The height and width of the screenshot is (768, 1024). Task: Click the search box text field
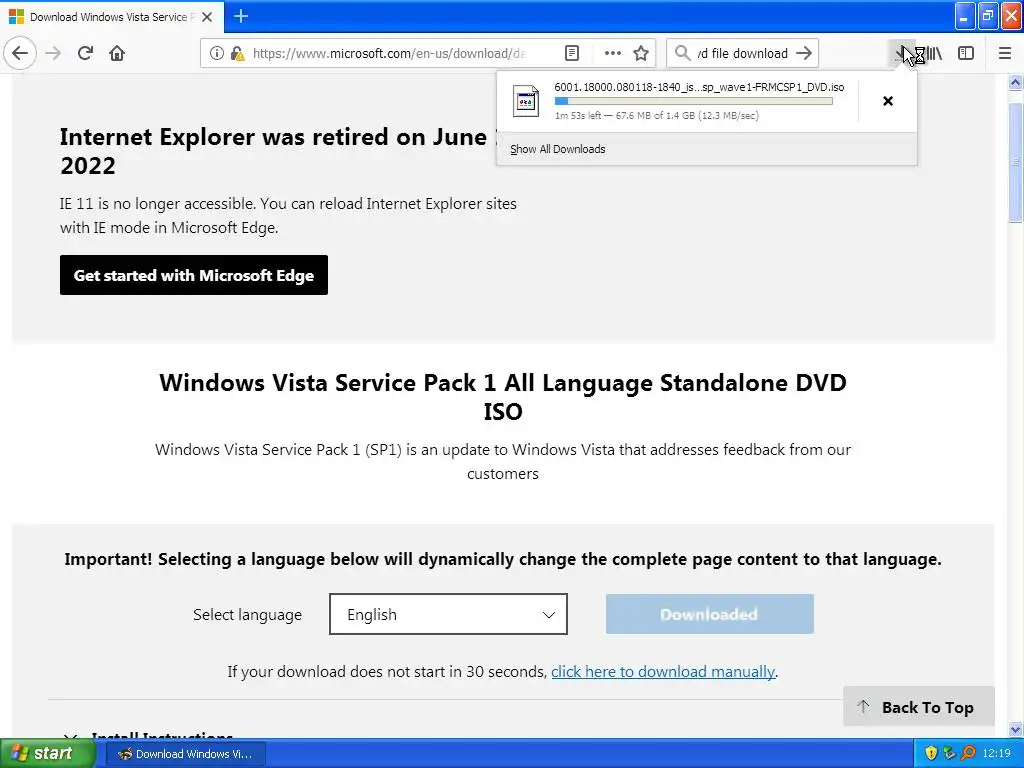[x=743, y=53]
